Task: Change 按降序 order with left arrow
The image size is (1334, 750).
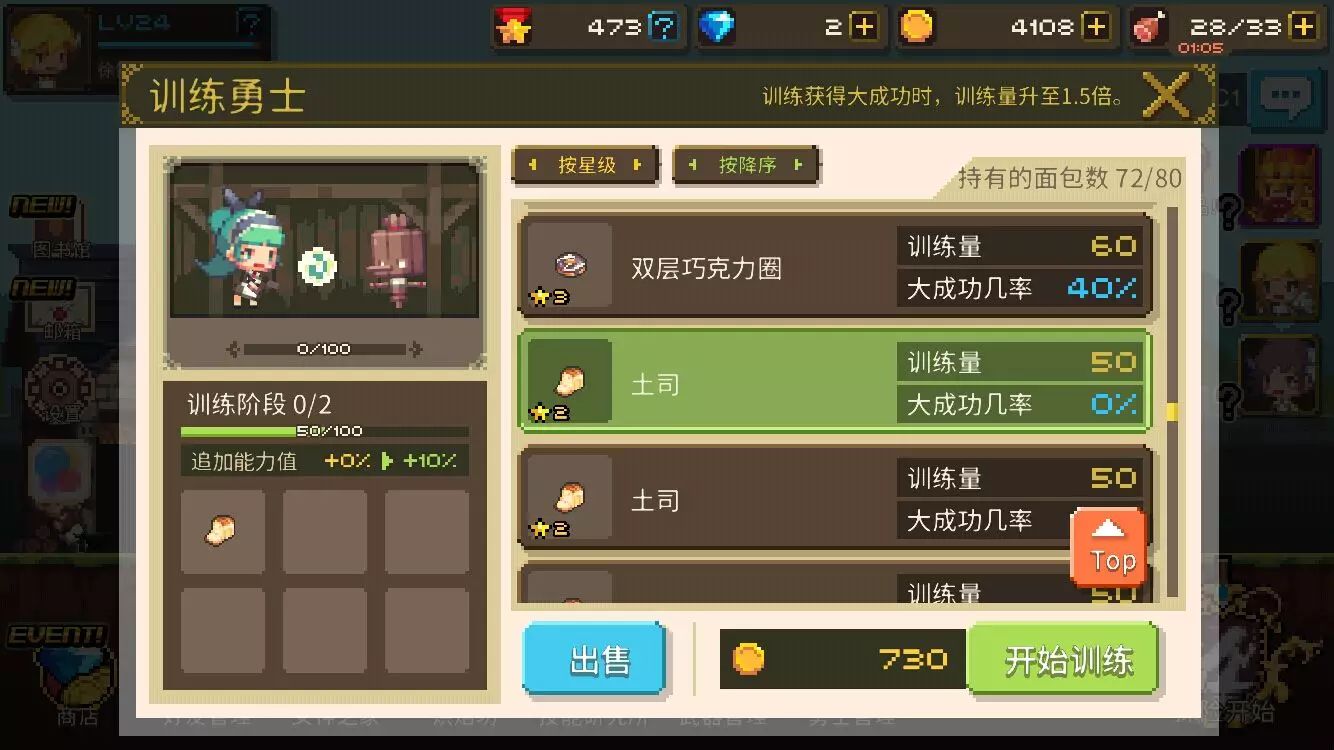Action: (694, 165)
